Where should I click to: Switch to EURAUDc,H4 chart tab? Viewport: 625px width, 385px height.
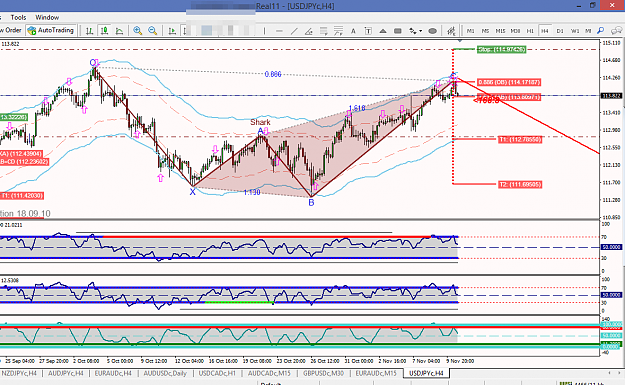click(x=113, y=373)
